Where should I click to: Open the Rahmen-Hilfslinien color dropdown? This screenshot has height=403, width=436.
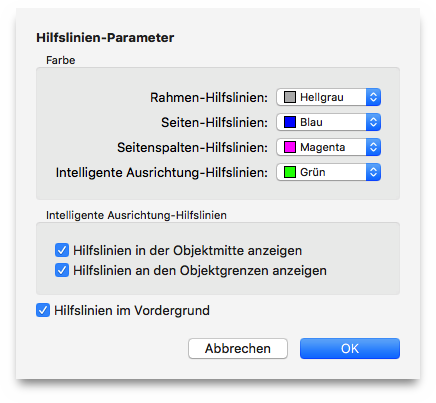pyautogui.click(x=328, y=97)
